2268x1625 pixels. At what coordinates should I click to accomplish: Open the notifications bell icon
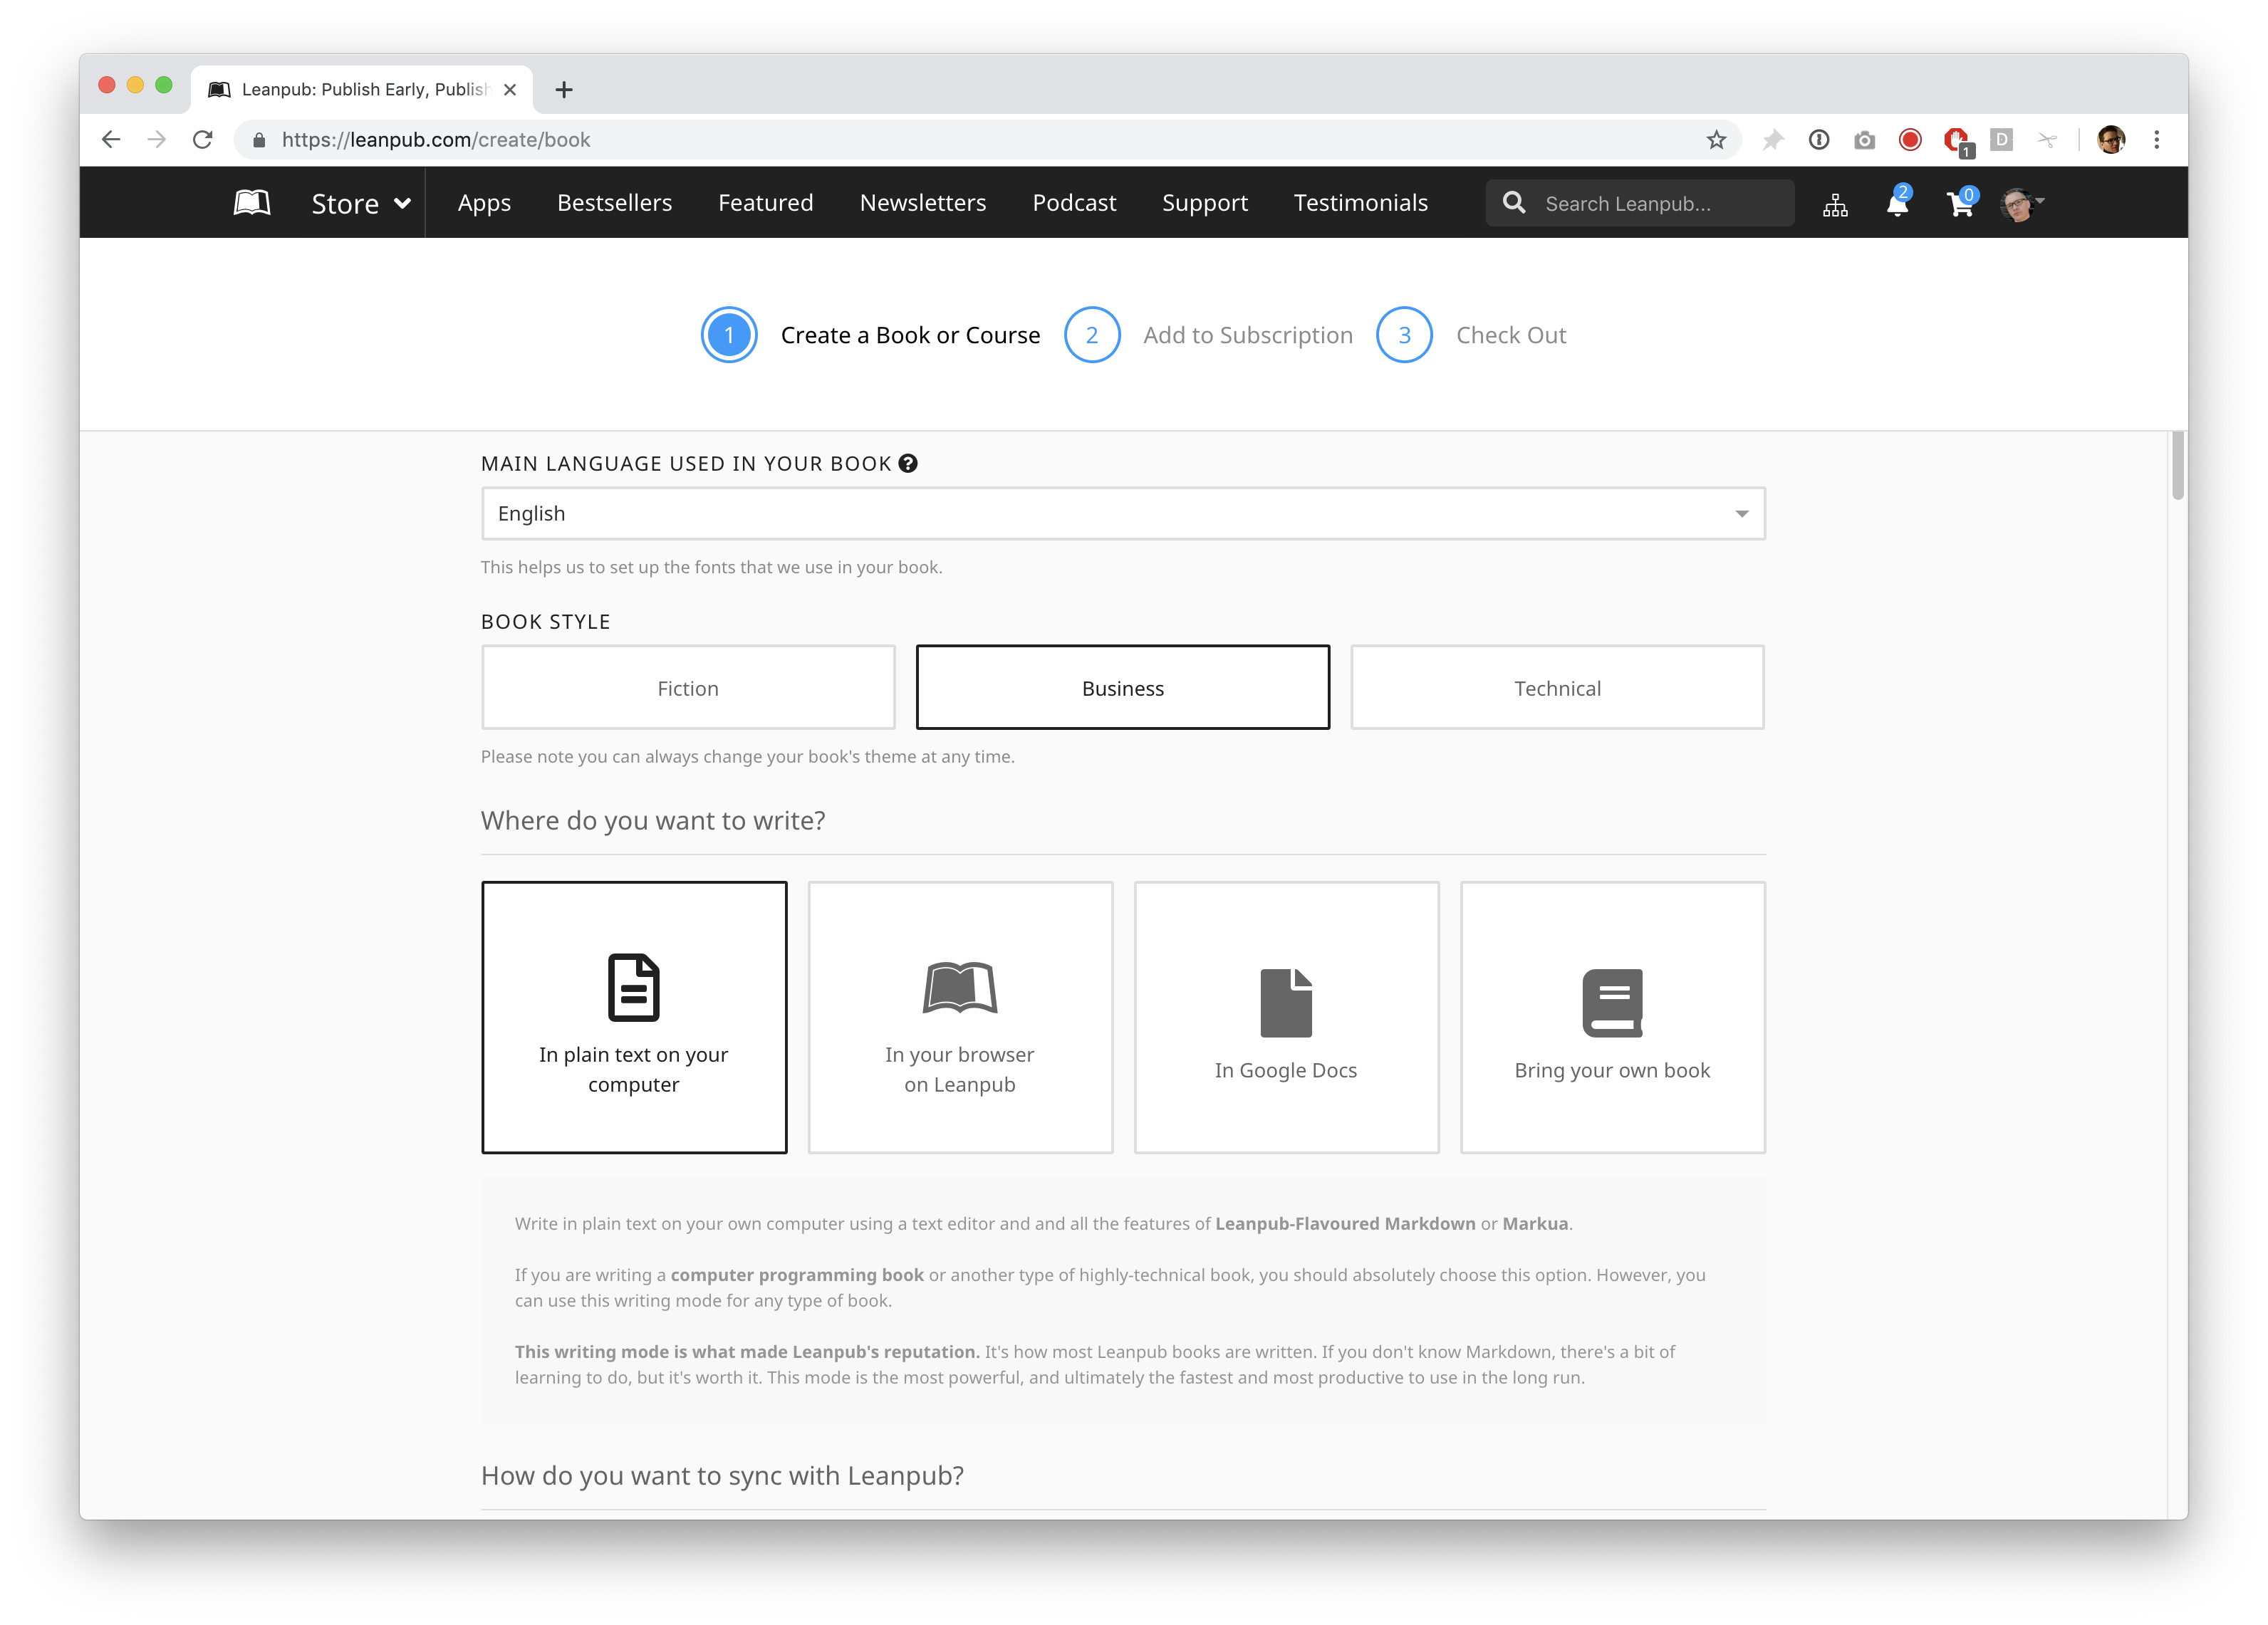click(1897, 202)
